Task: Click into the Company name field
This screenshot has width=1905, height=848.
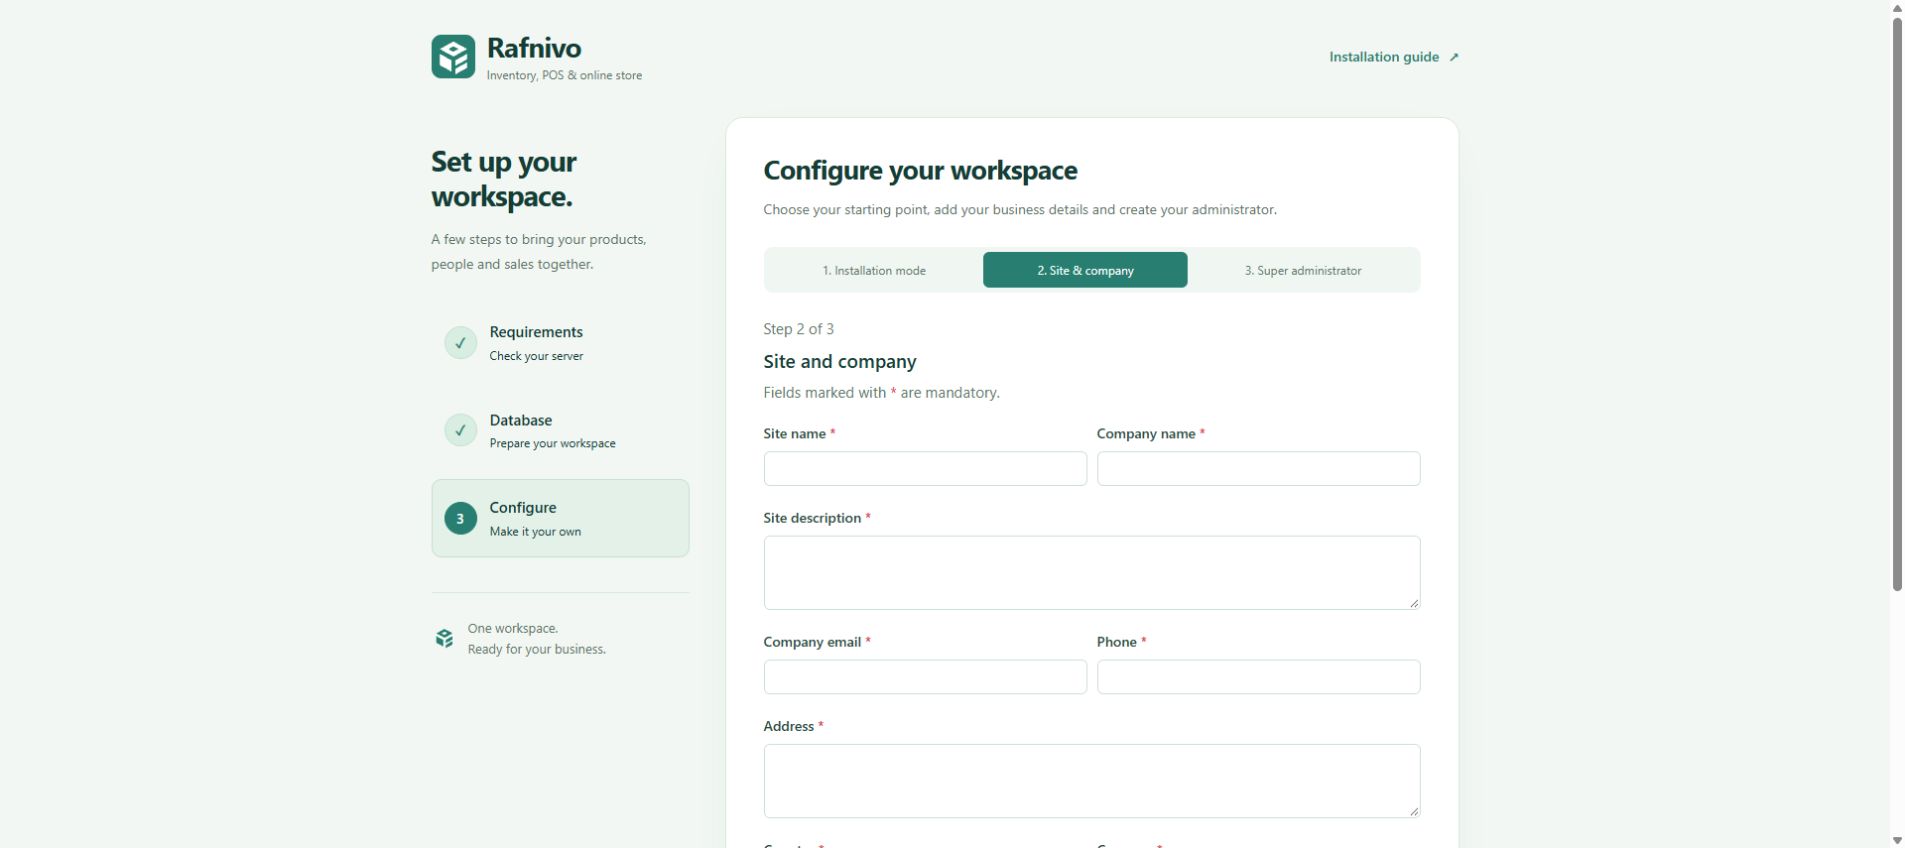Action: pyautogui.click(x=1258, y=469)
